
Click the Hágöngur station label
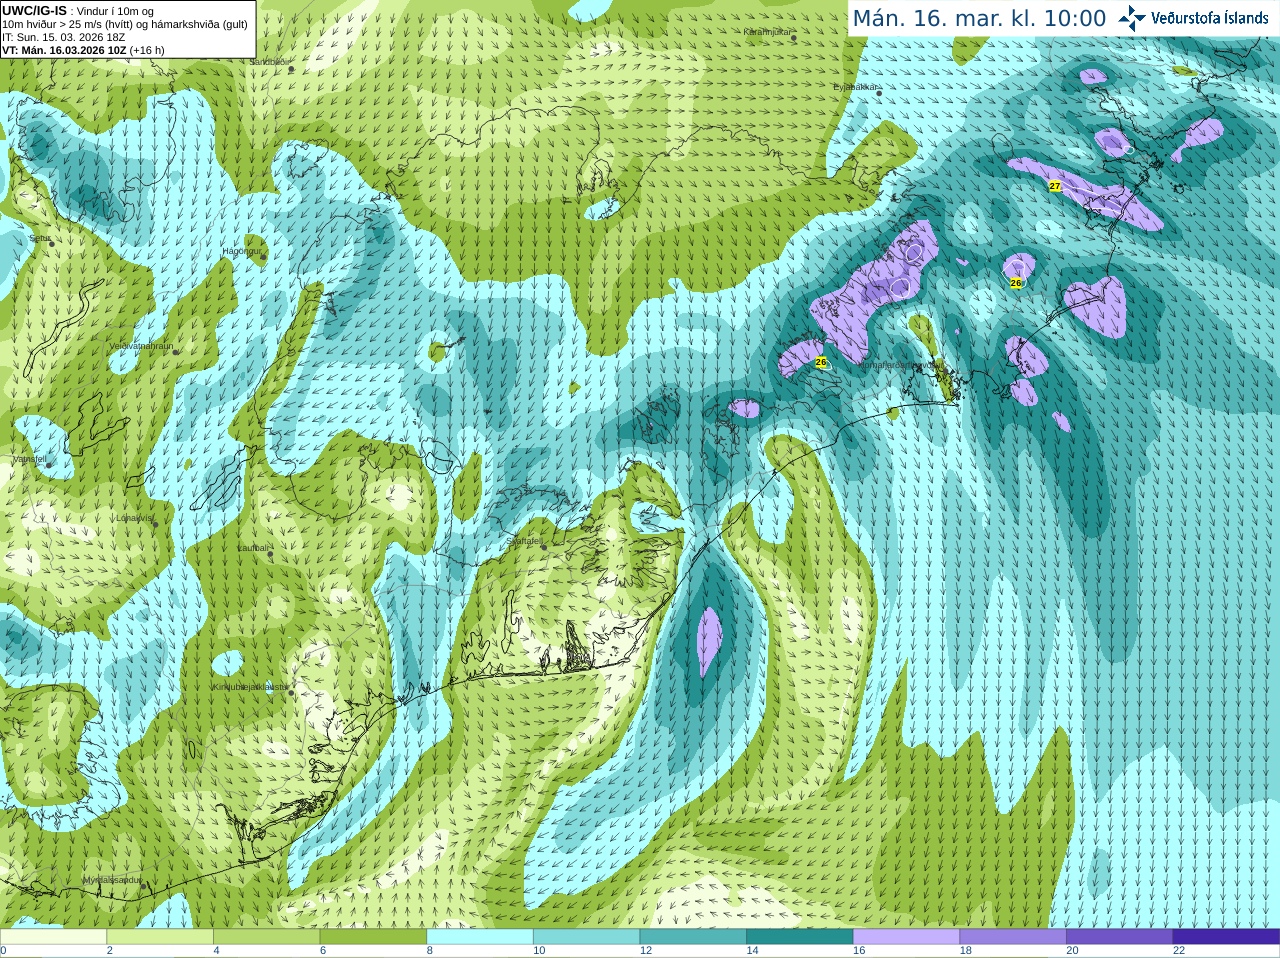tap(240, 251)
